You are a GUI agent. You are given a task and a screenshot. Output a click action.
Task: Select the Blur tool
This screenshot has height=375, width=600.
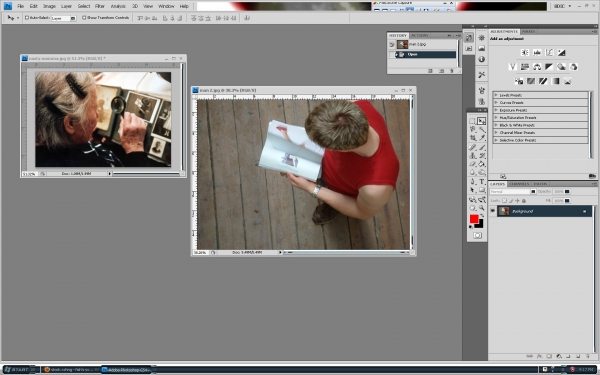(472, 172)
